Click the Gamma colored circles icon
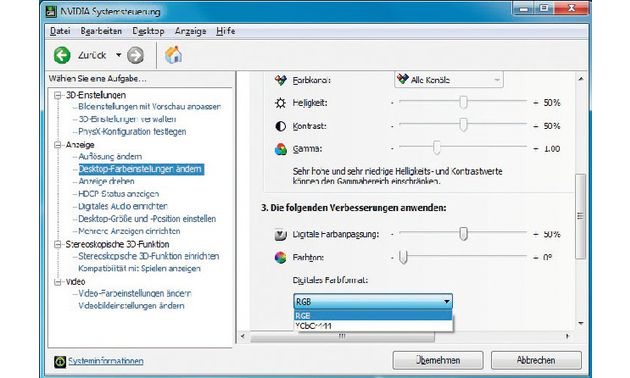Viewport: 630px width, 378px height. pos(280,149)
